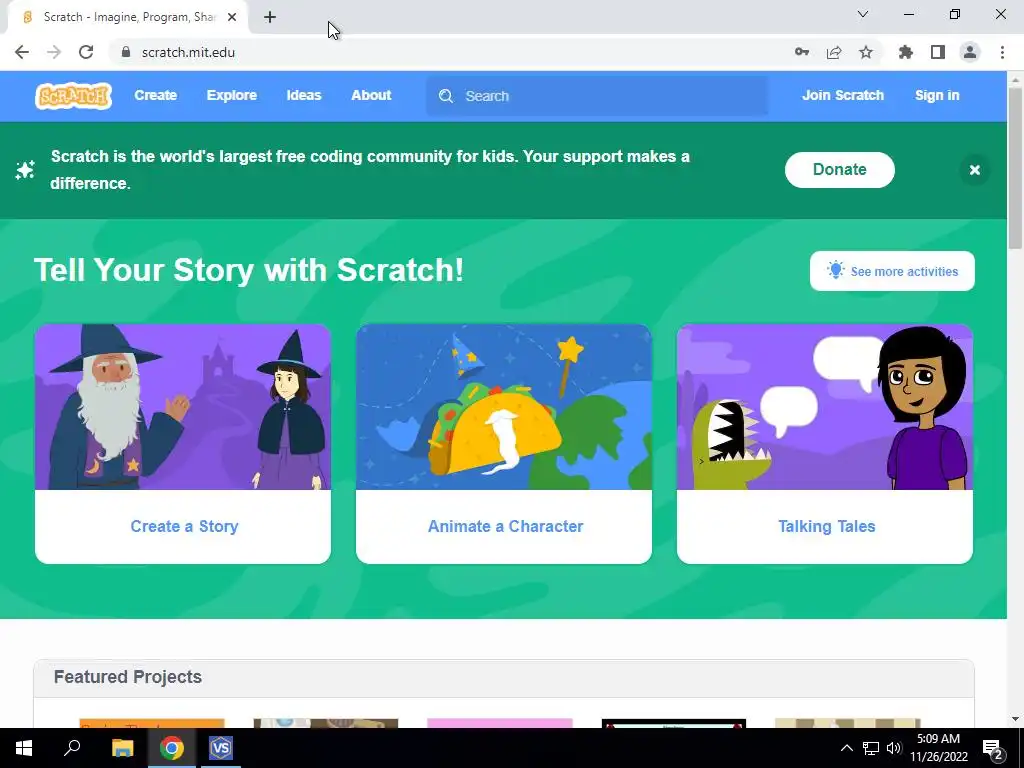Open the Animate a Character link

(505, 526)
